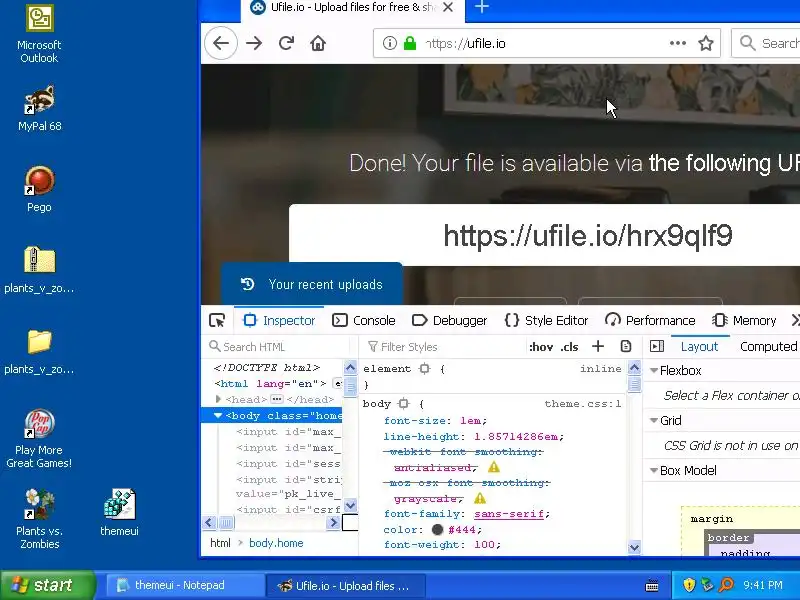The height and width of the screenshot is (600, 800).
Task: Expand the head ellipsis badge
Action: [277, 399]
